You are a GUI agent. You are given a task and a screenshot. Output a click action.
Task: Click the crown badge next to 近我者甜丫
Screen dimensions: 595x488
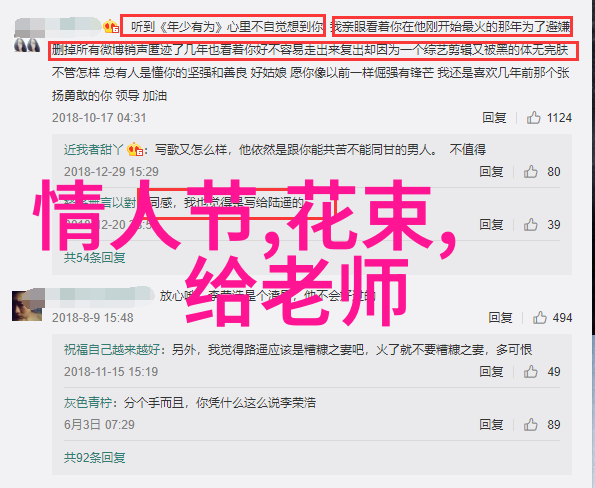coord(135,150)
